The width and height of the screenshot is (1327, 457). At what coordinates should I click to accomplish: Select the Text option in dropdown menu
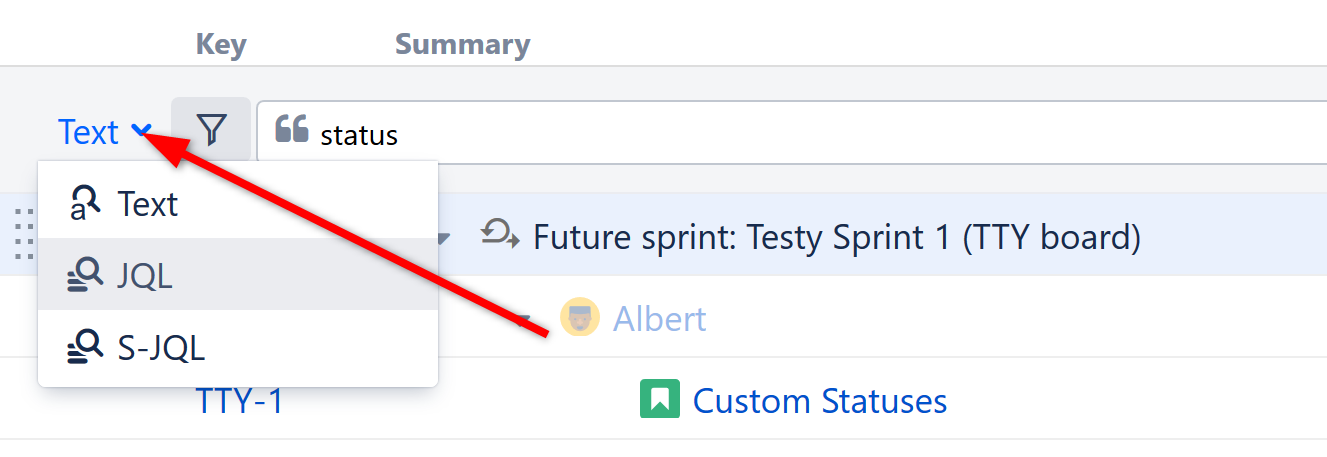pos(147,204)
